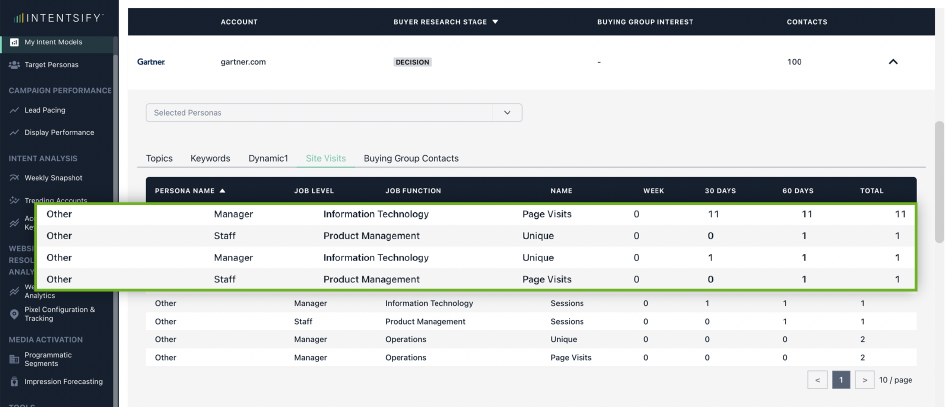Image resolution: width=946 pixels, height=407 pixels.
Task: Open the Selected Personas dropdown
Action: [334, 113]
